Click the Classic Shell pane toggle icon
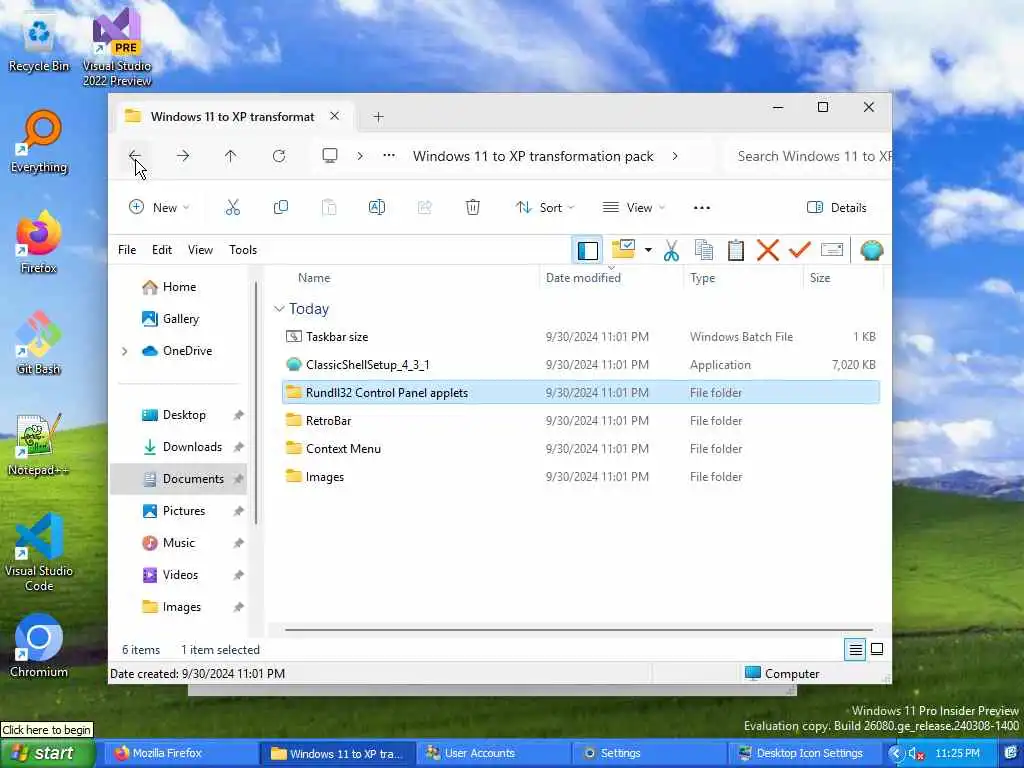Image resolution: width=1024 pixels, height=768 pixels. [588, 250]
